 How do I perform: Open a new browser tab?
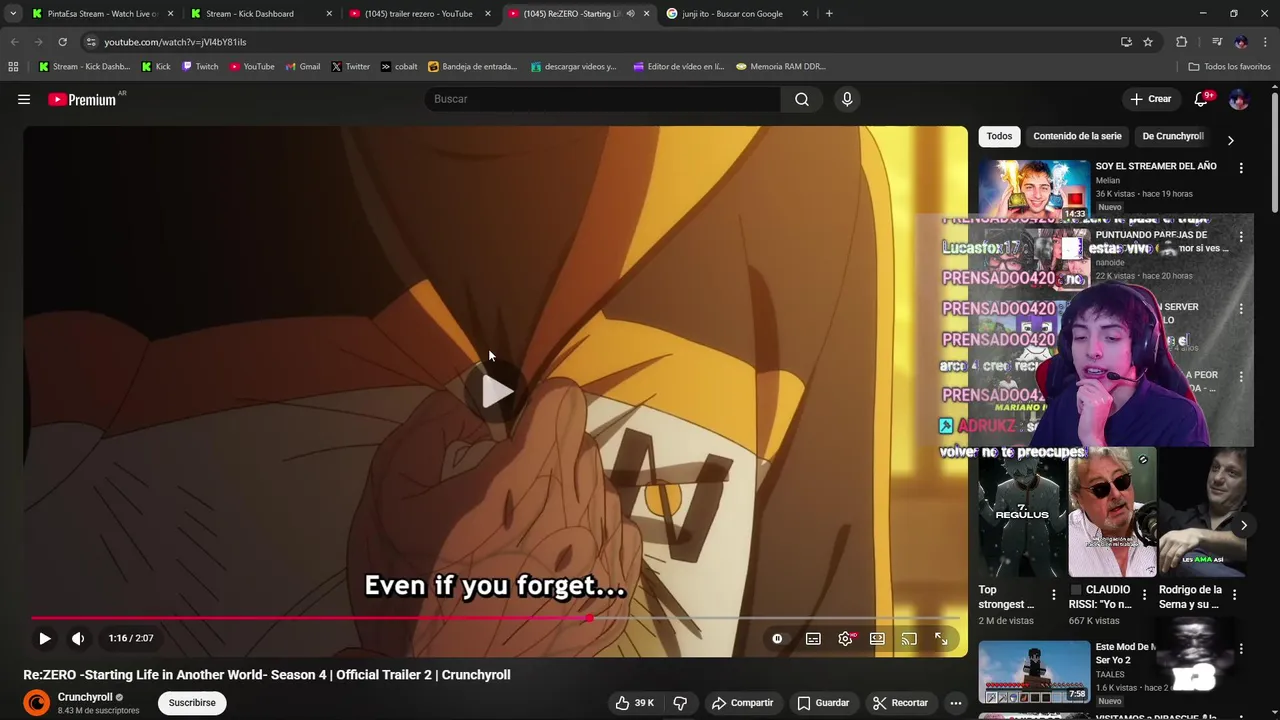click(829, 14)
